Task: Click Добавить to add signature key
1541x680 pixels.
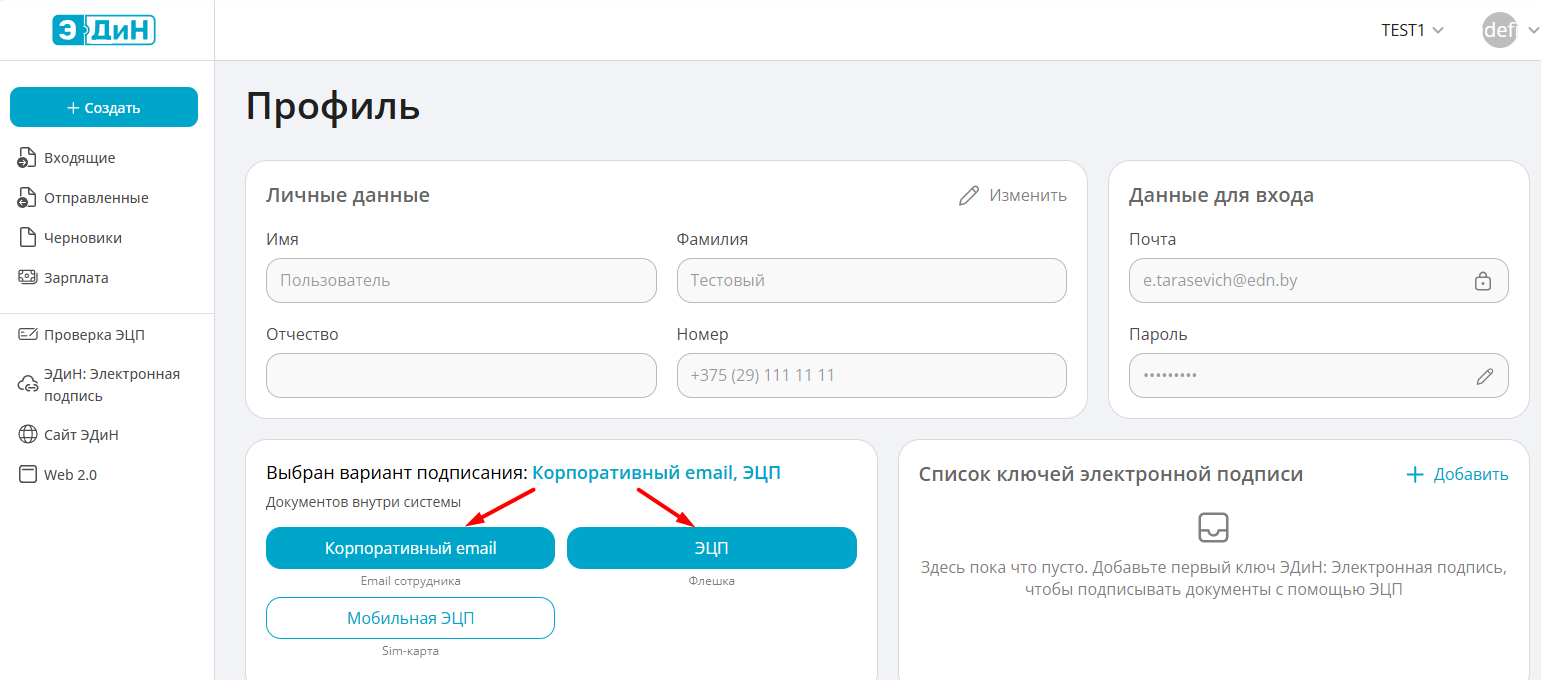Action: click(x=1457, y=474)
